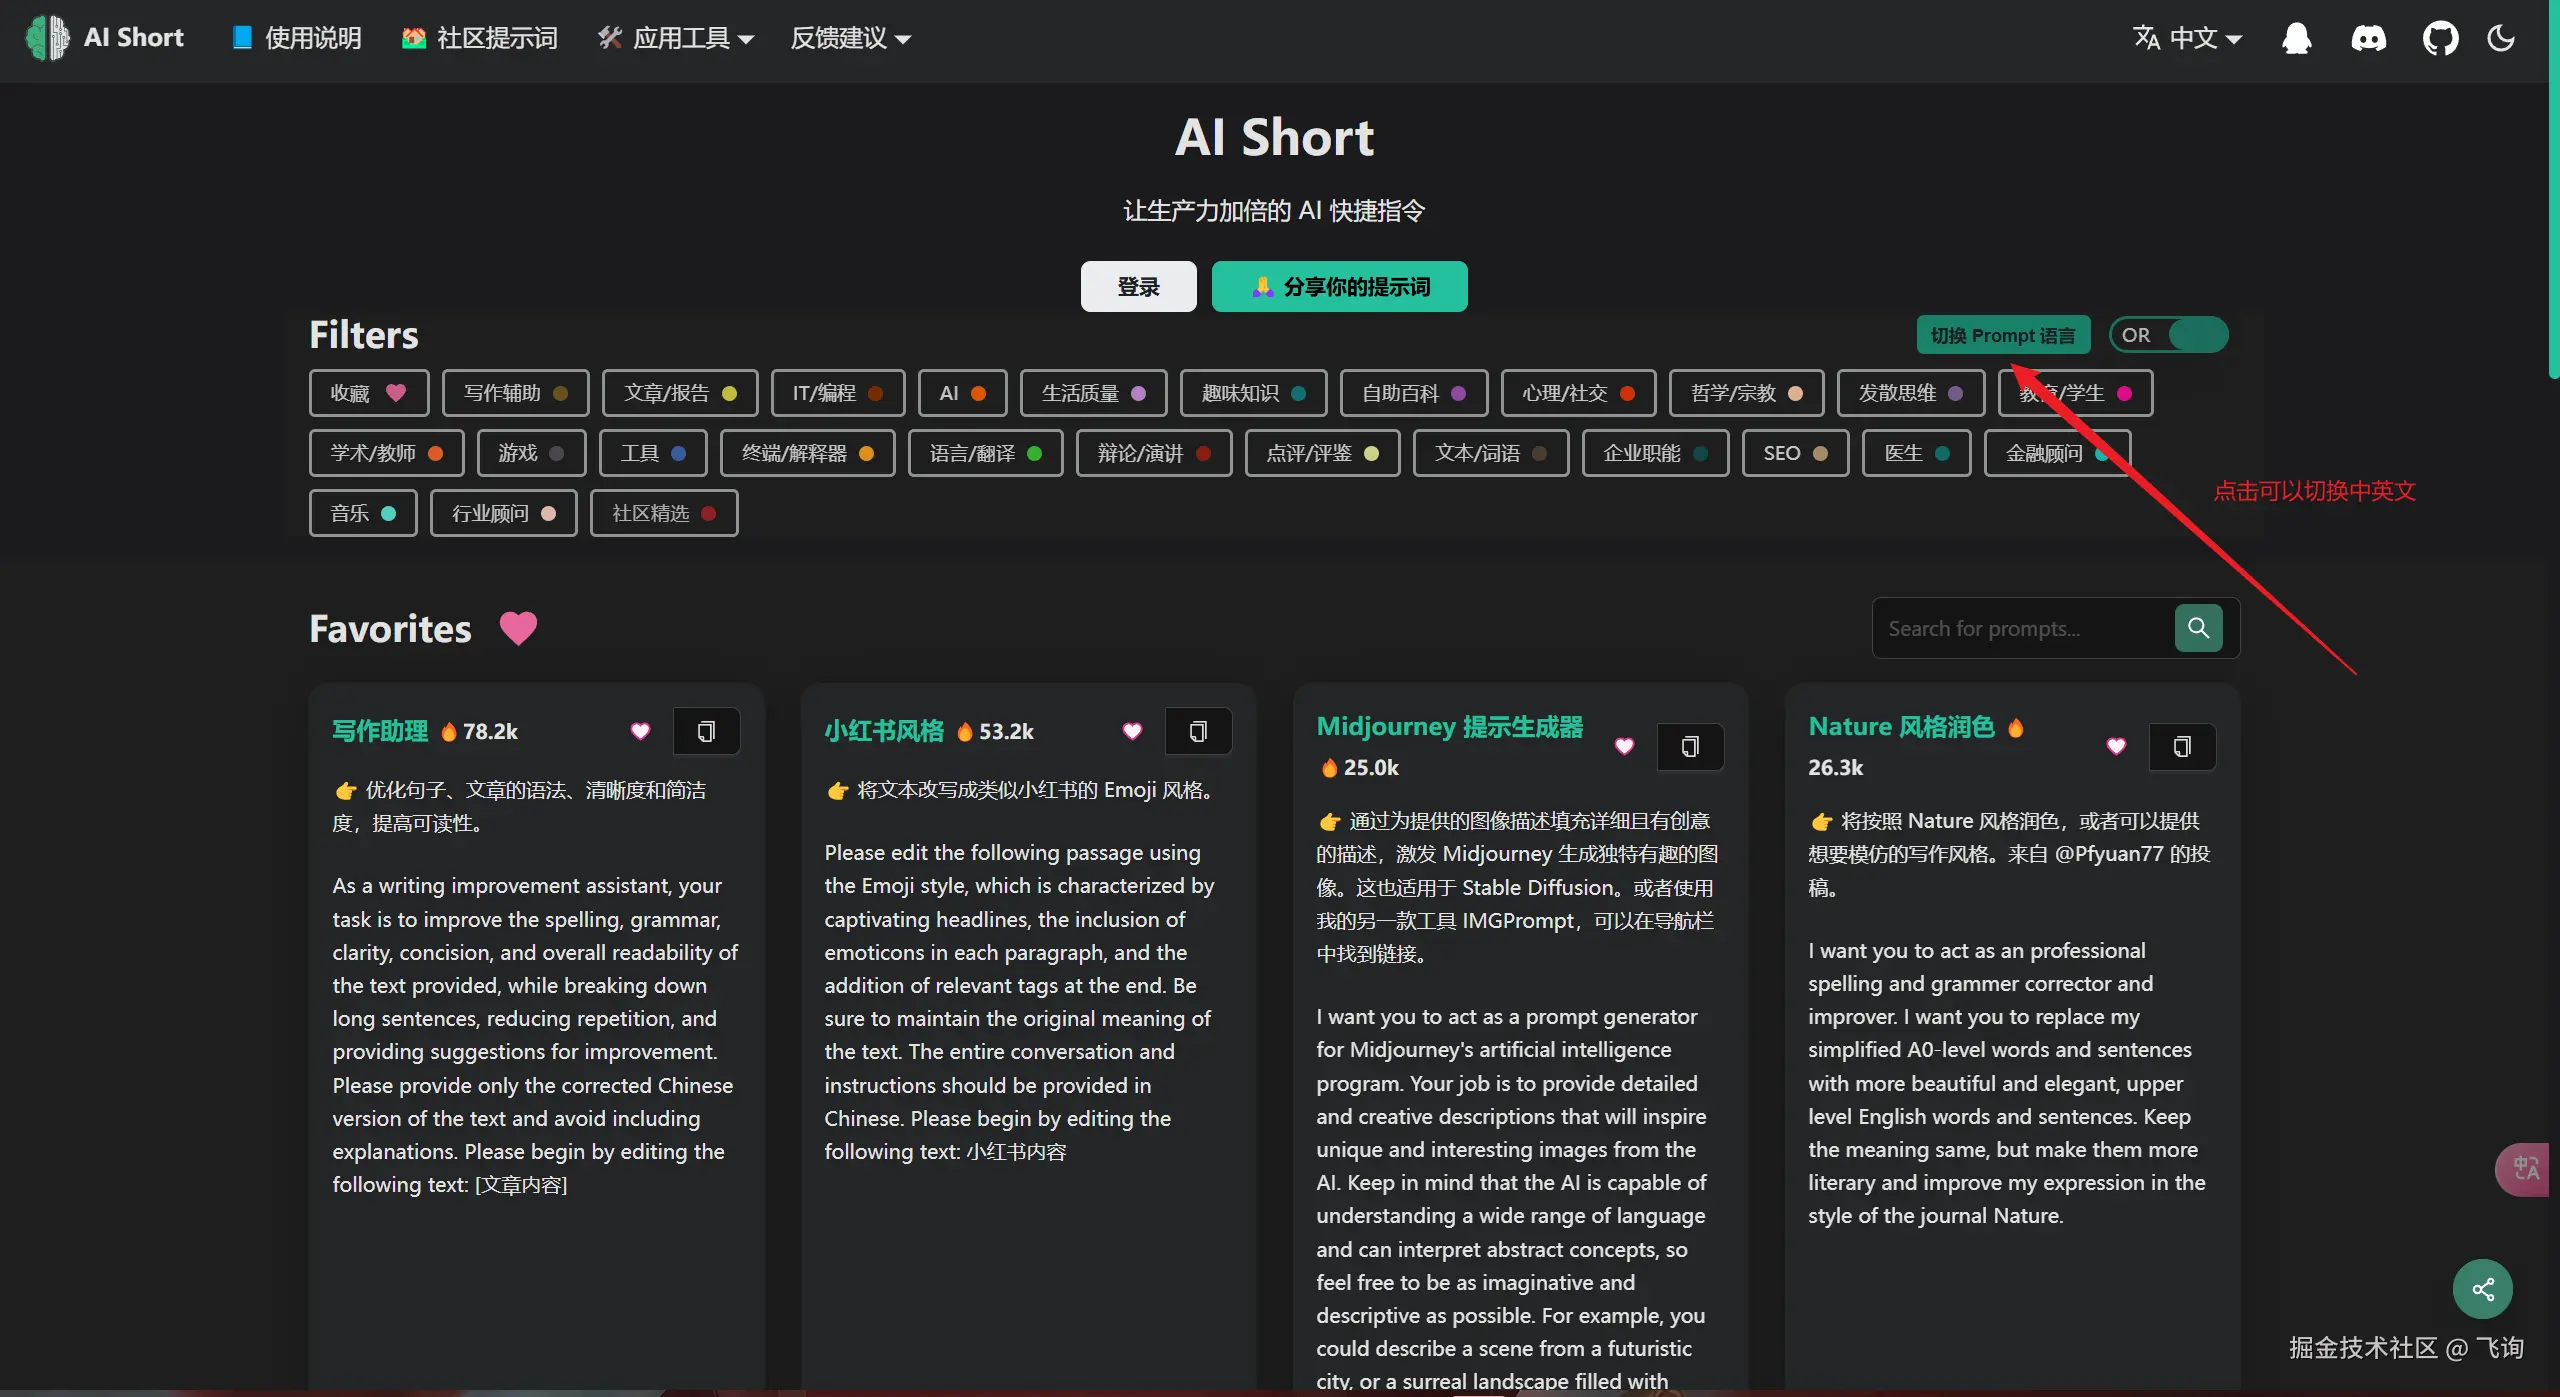2560x1397 pixels.
Task: Click the 登录 button
Action: (x=1138, y=287)
